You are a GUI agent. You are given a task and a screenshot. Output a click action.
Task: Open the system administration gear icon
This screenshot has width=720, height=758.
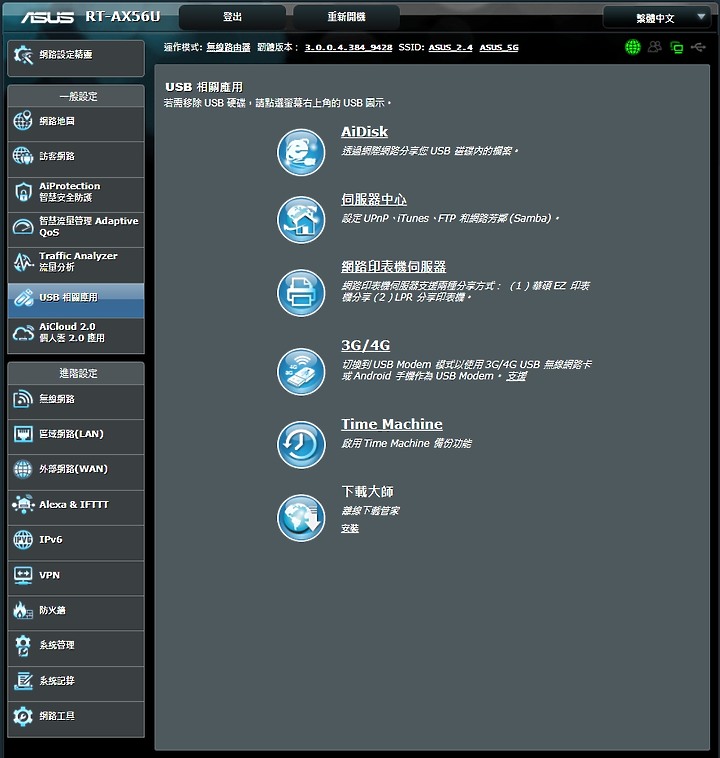click(23, 645)
